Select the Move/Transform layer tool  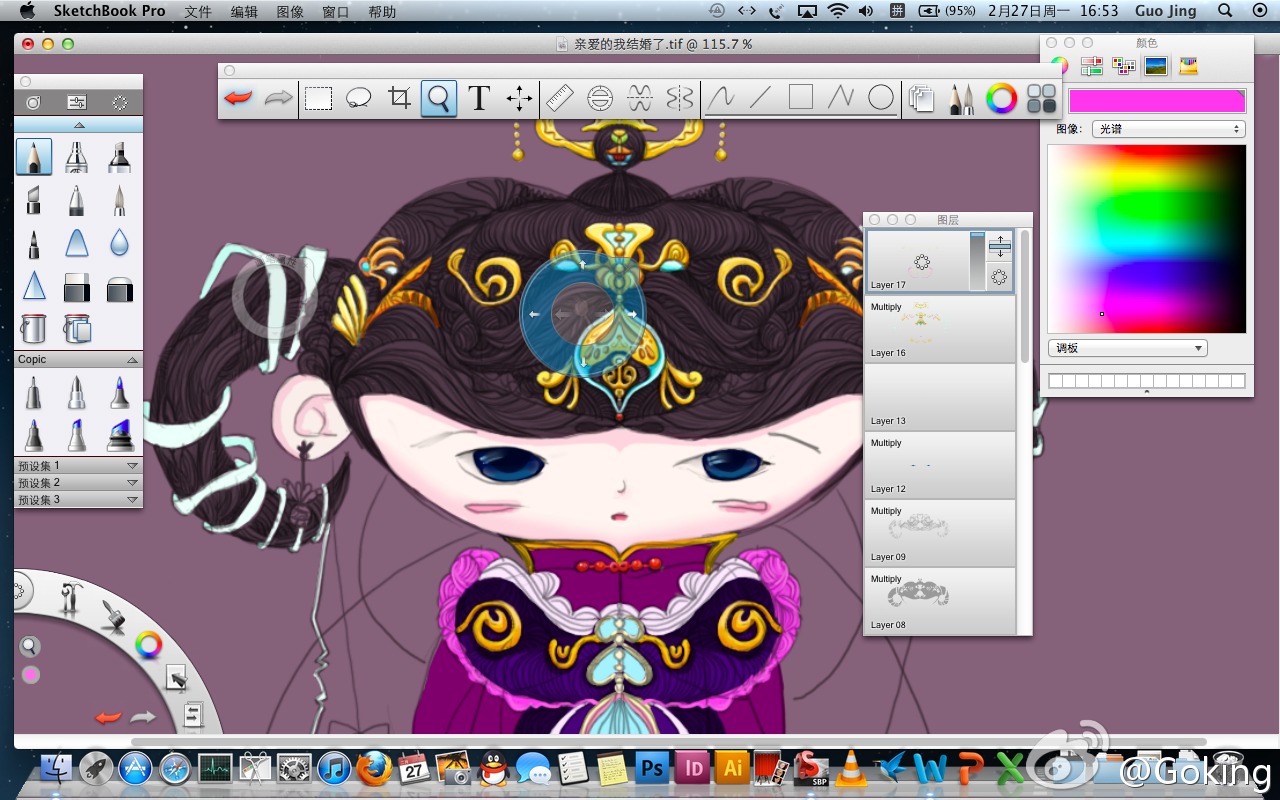(x=519, y=98)
